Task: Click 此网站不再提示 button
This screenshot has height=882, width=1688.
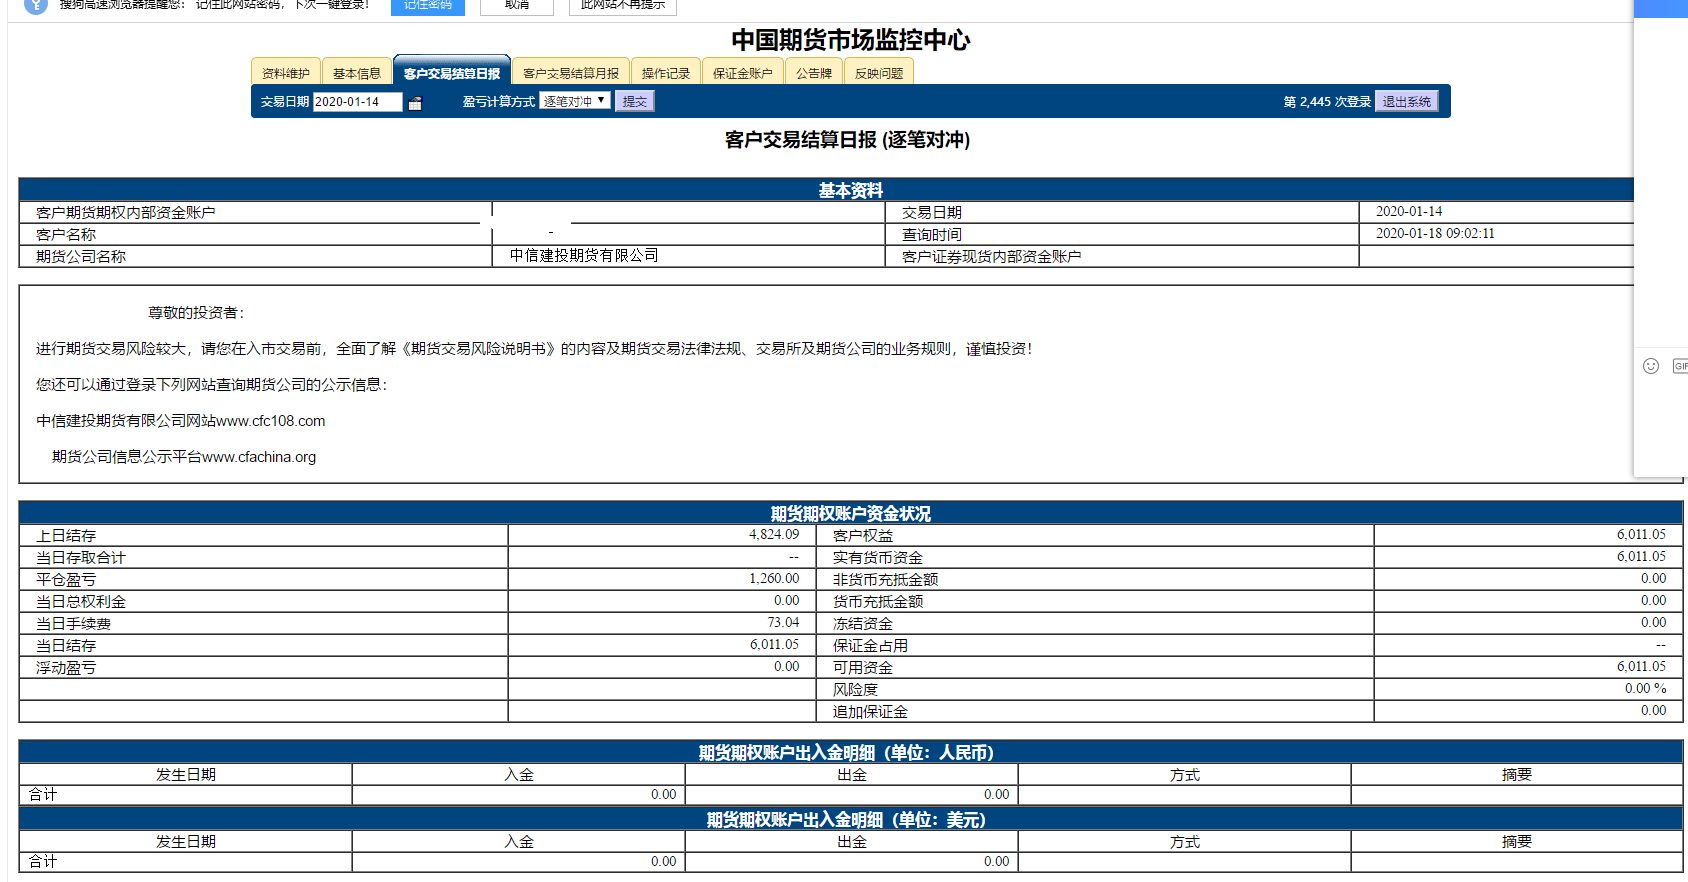Action: tap(623, 6)
